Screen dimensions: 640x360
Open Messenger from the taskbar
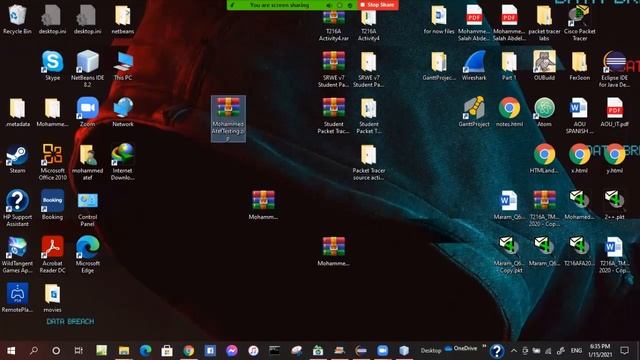pos(231,350)
